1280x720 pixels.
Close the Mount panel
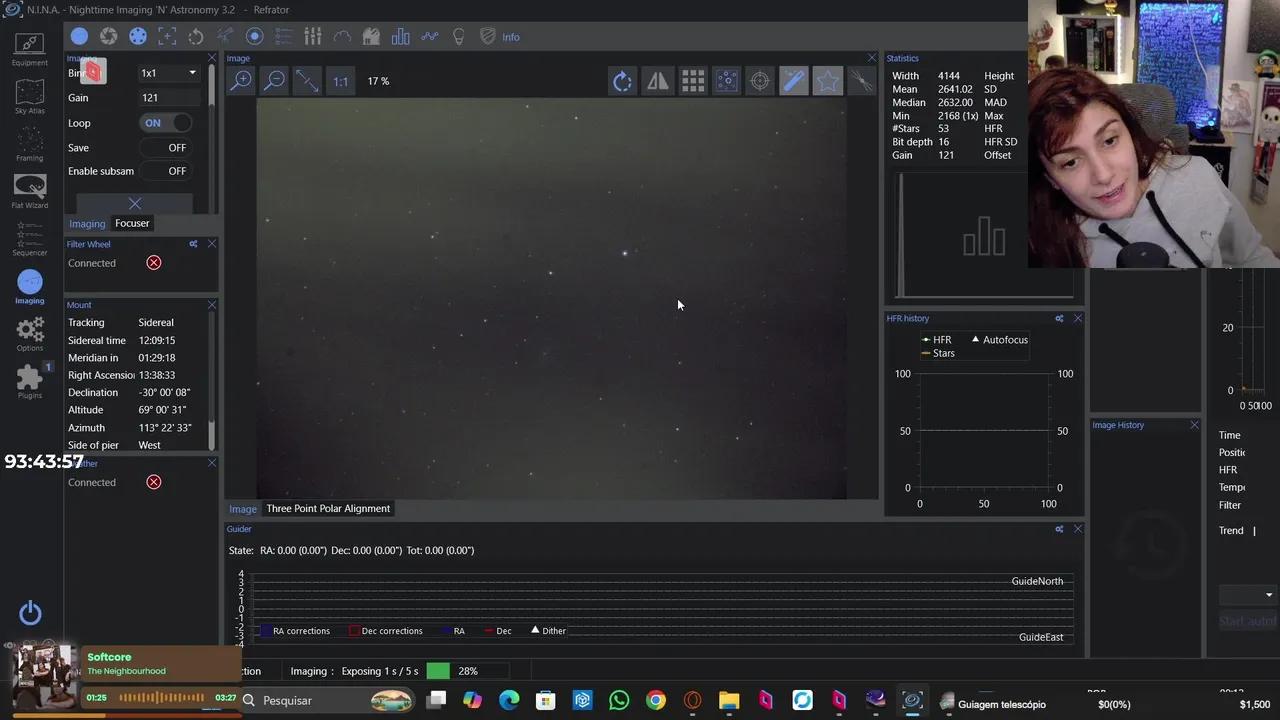[211, 305]
